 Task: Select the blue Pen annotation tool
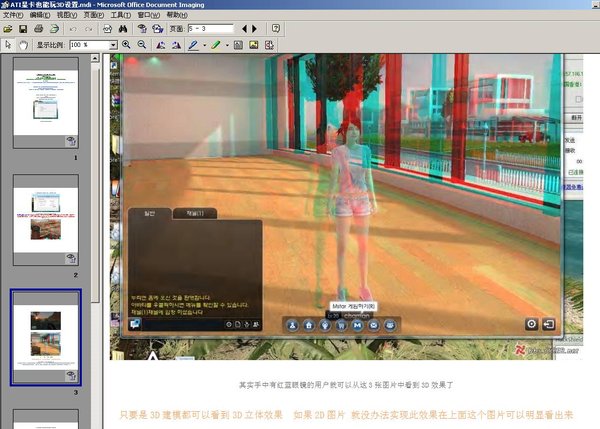[x=194, y=45]
